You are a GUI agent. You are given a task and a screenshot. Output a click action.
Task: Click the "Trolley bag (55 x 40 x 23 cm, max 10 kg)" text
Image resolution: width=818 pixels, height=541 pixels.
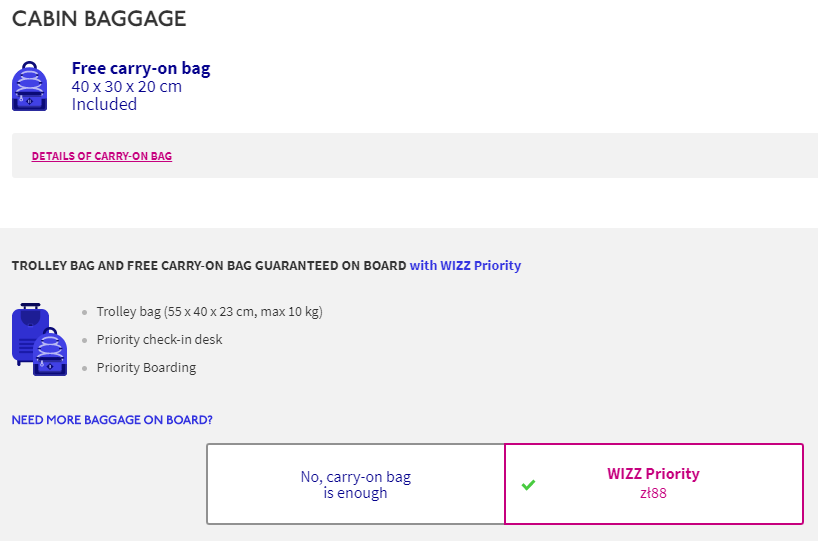coord(209,311)
